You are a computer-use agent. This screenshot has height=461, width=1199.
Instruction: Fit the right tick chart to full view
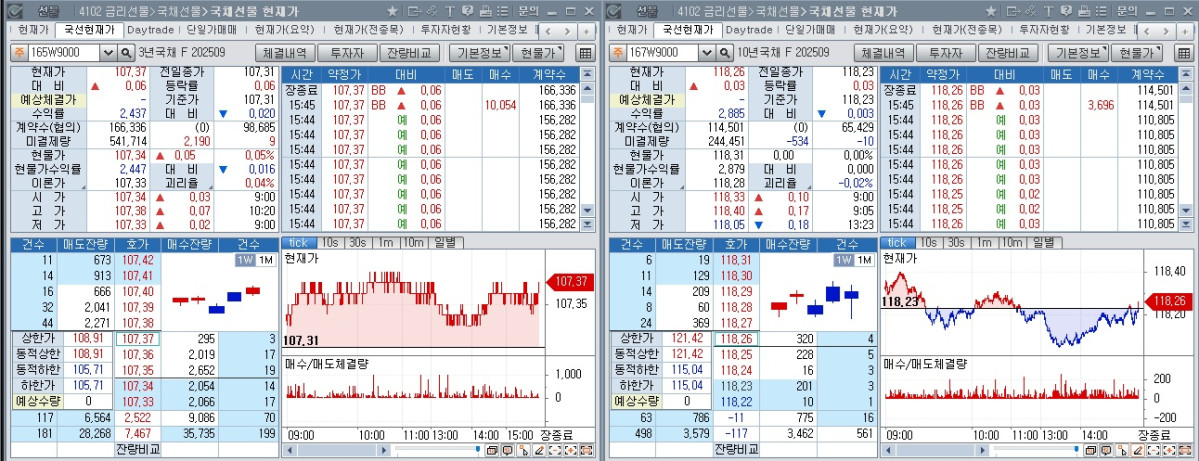point(1185,450)
